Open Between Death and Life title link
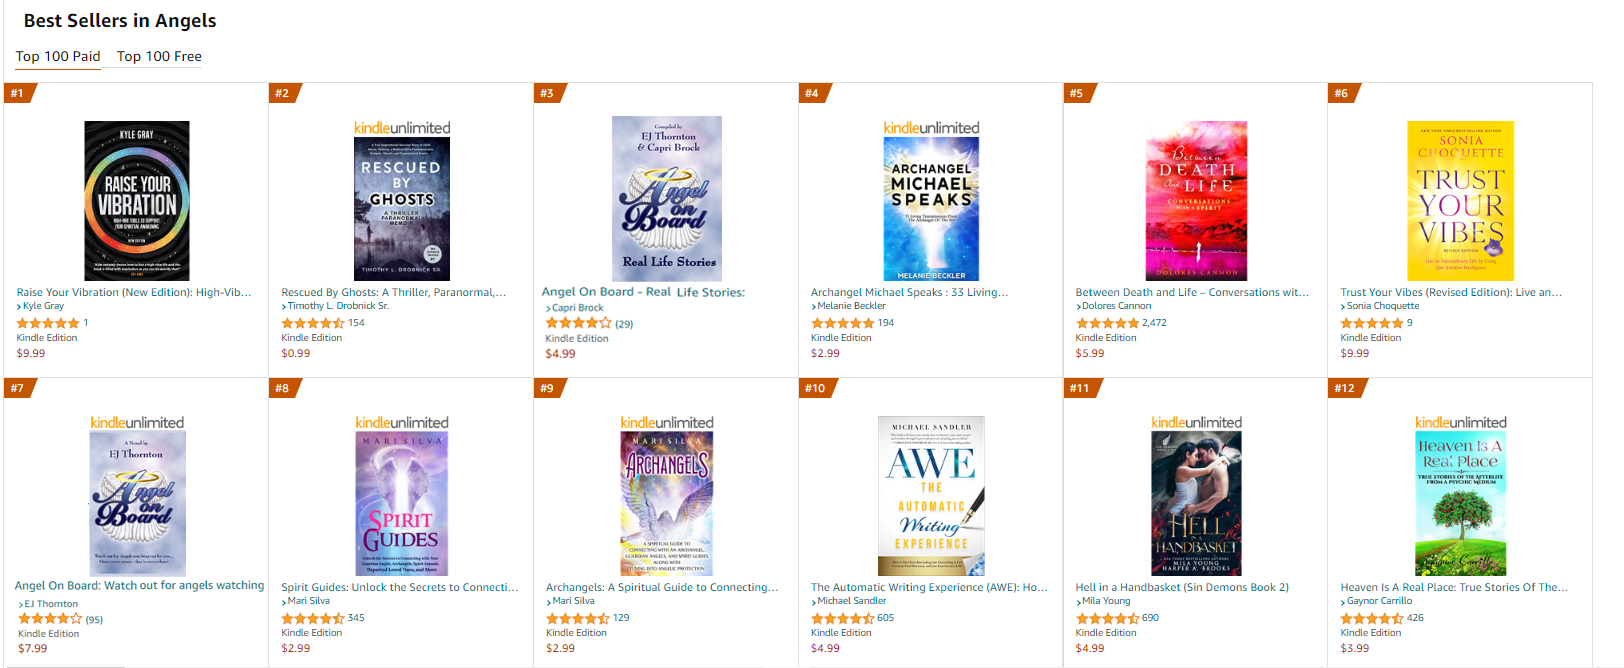Viewport: 1624px width, 668px height. [x=1192, y=292]
